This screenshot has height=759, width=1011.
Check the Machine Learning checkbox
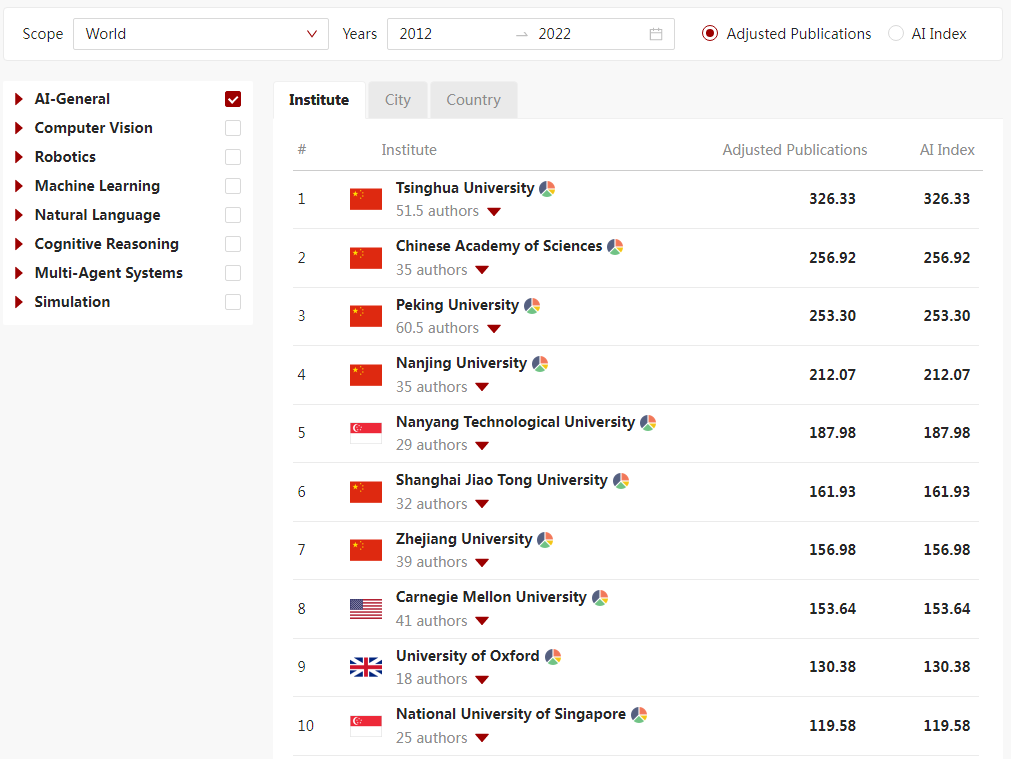tap(233, 186)
